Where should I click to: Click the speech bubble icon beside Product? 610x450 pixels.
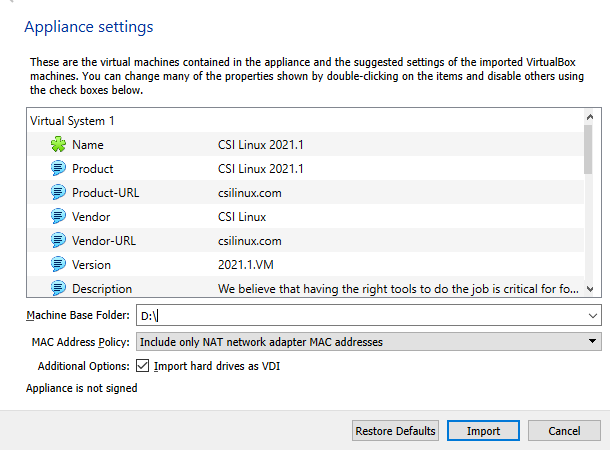tap(58, 168)
